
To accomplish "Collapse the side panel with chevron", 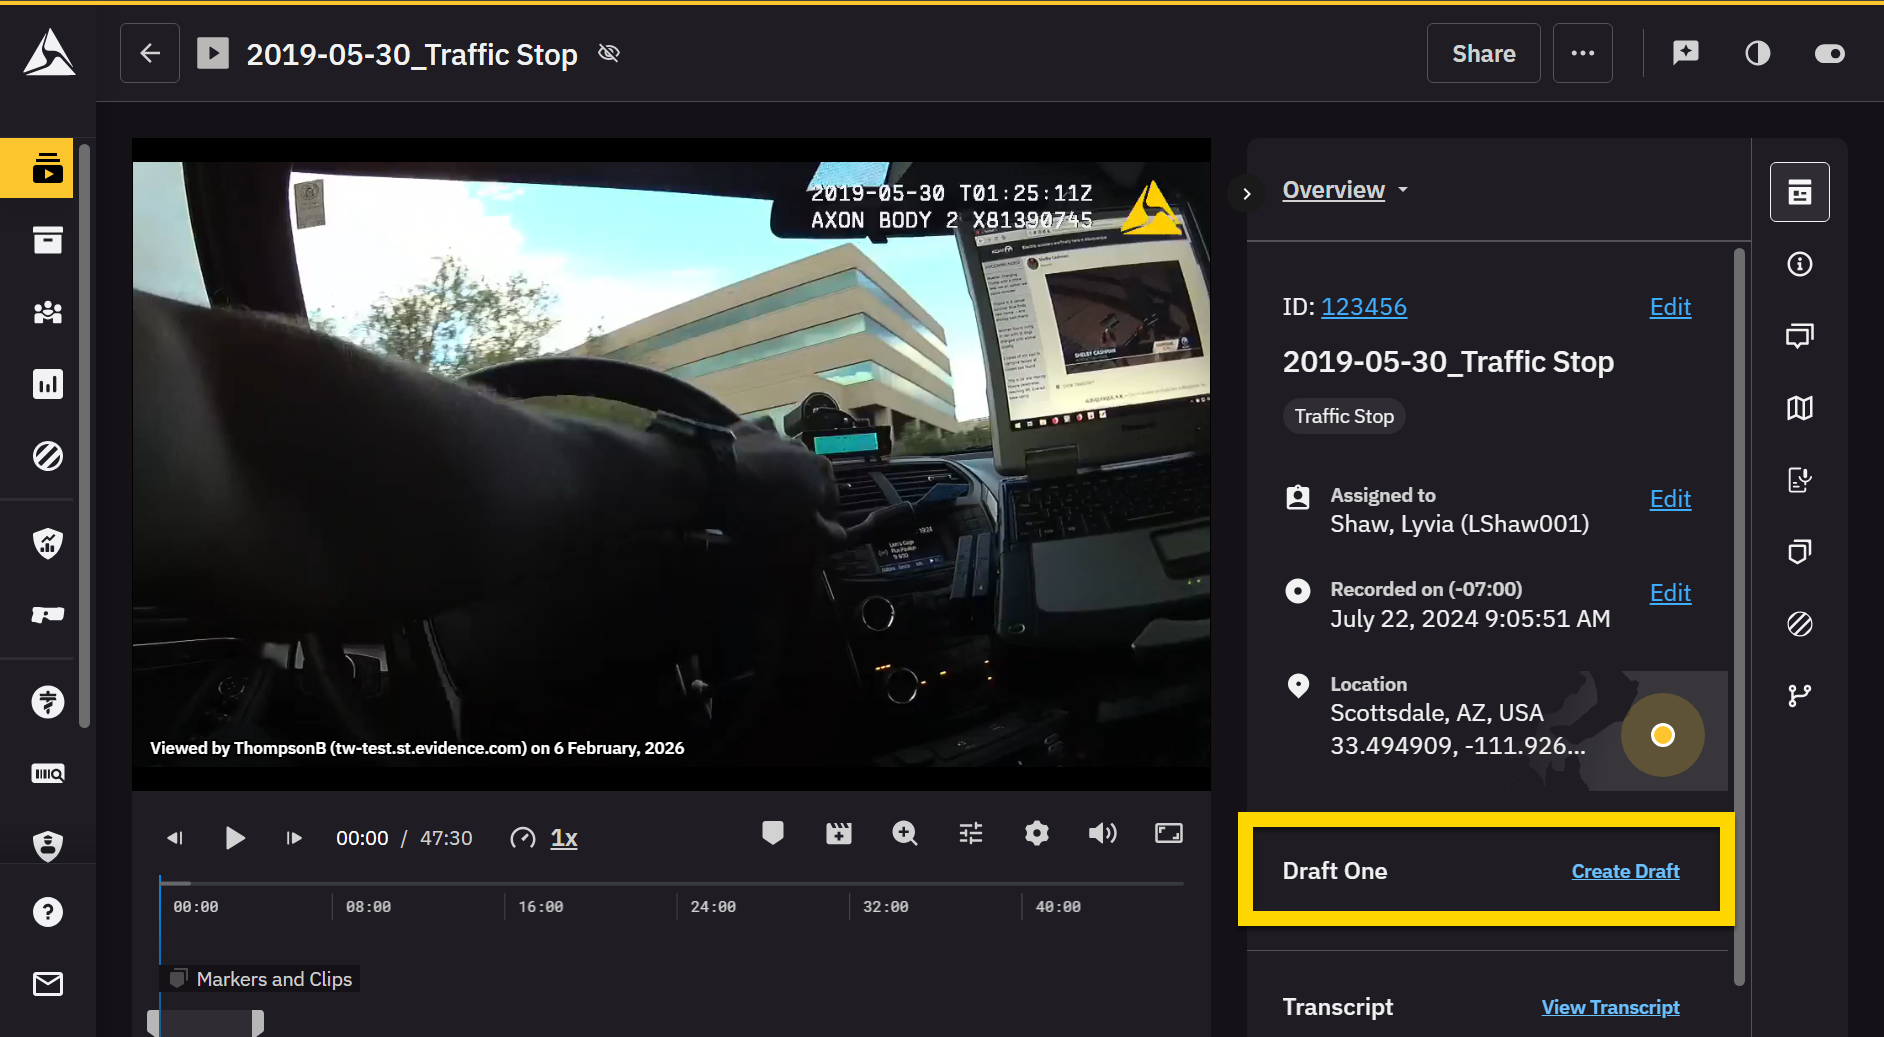I will [1247, 194].
